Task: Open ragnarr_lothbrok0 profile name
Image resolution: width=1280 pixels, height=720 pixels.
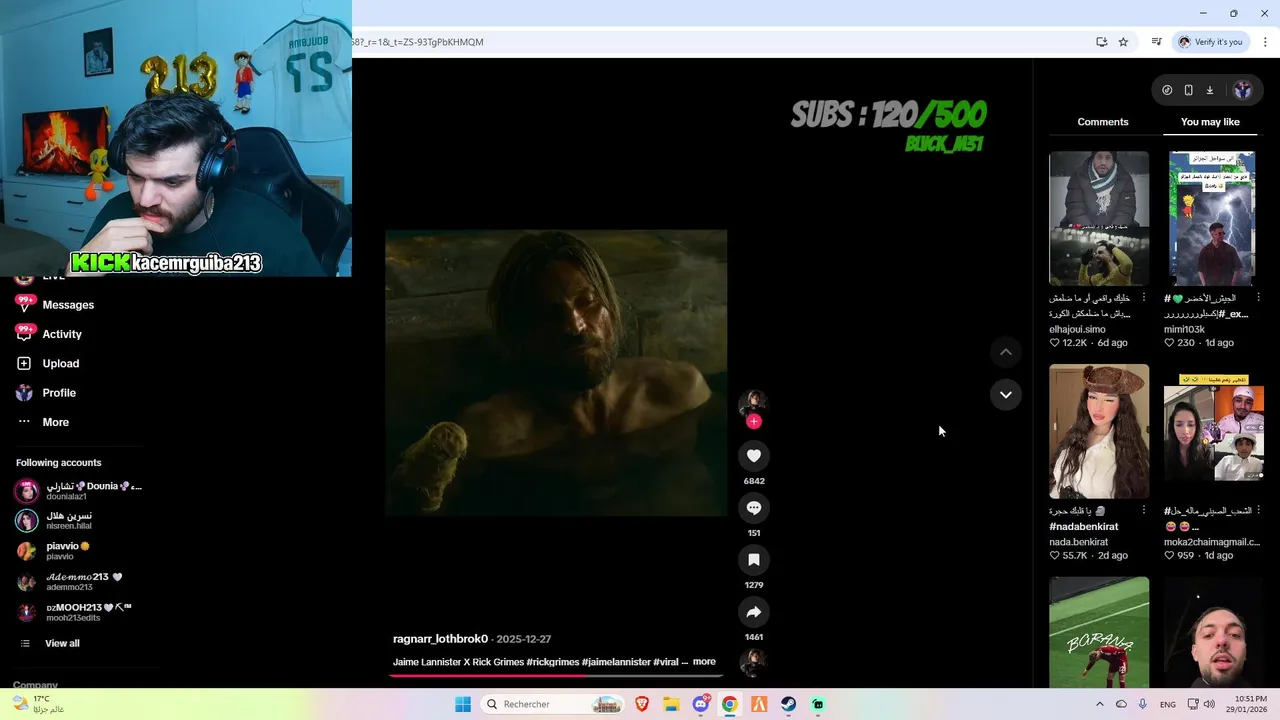Action: coord(440,639)
